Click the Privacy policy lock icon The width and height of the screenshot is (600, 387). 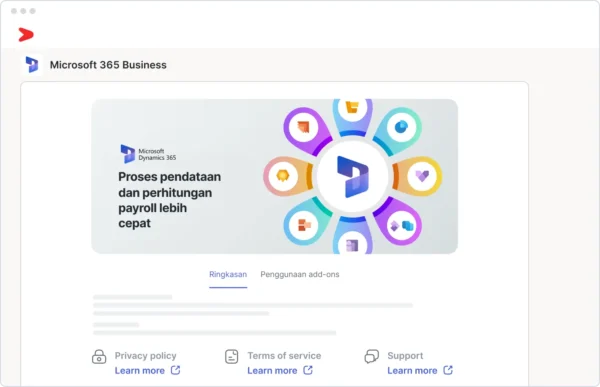pos(99,356)
